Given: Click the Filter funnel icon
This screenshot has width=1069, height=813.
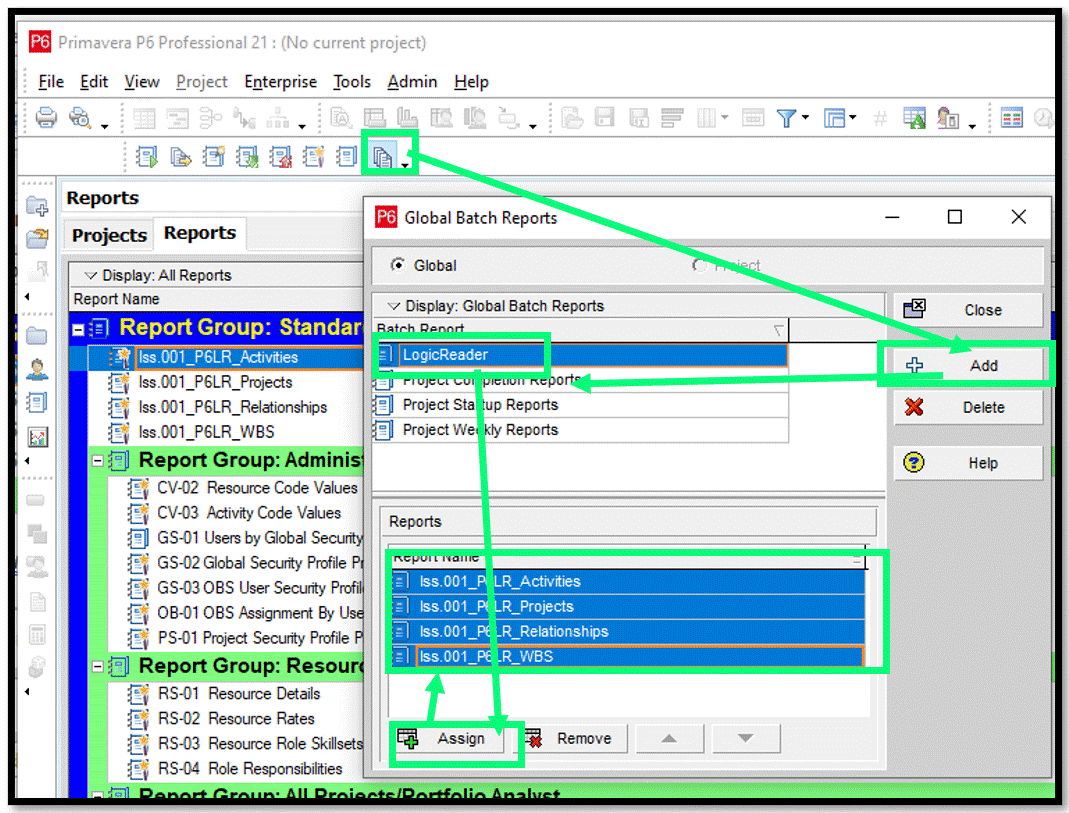Looking at the screenshot, I should 786,118.
